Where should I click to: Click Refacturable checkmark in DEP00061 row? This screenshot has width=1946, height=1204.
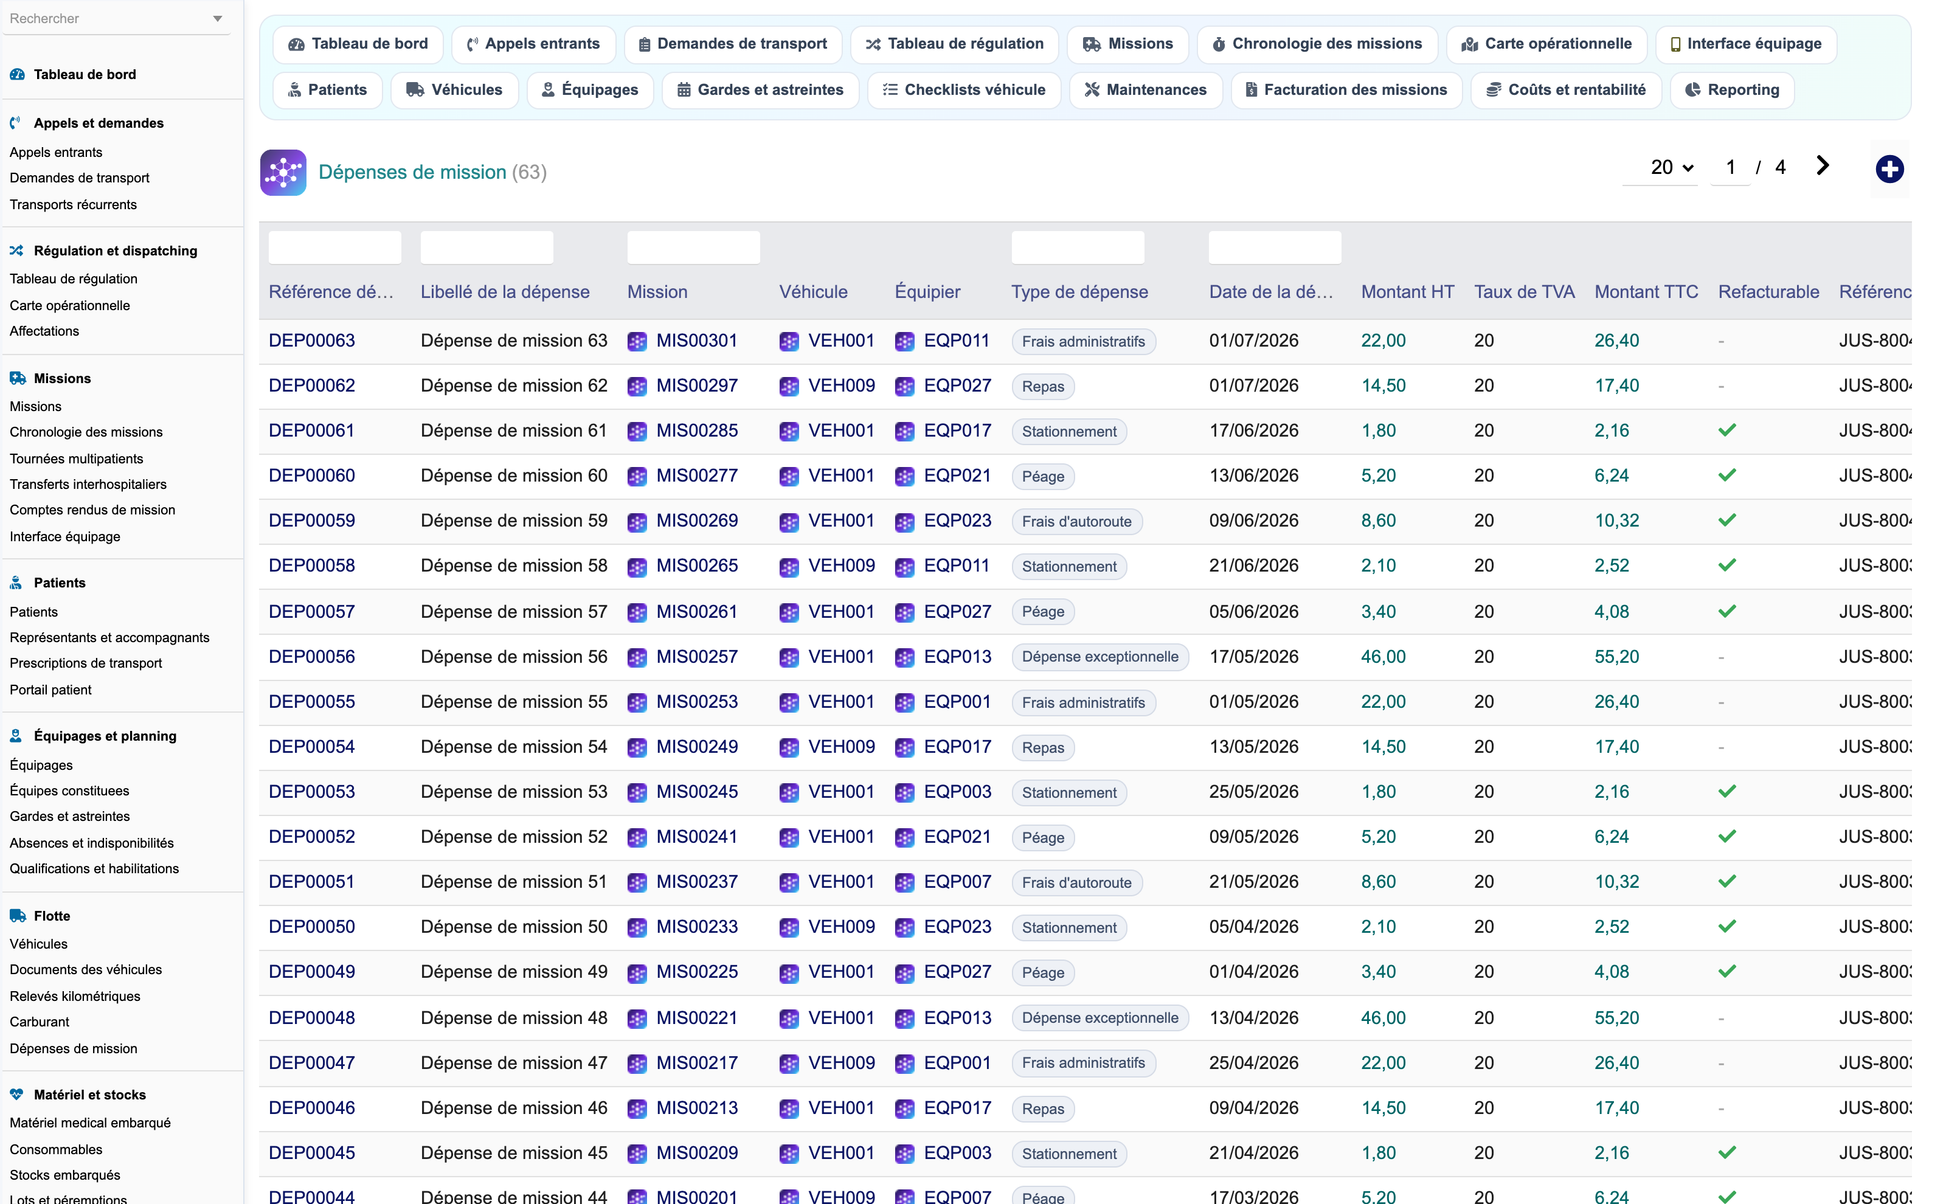pyautogui.click(x=1727, y=431)
